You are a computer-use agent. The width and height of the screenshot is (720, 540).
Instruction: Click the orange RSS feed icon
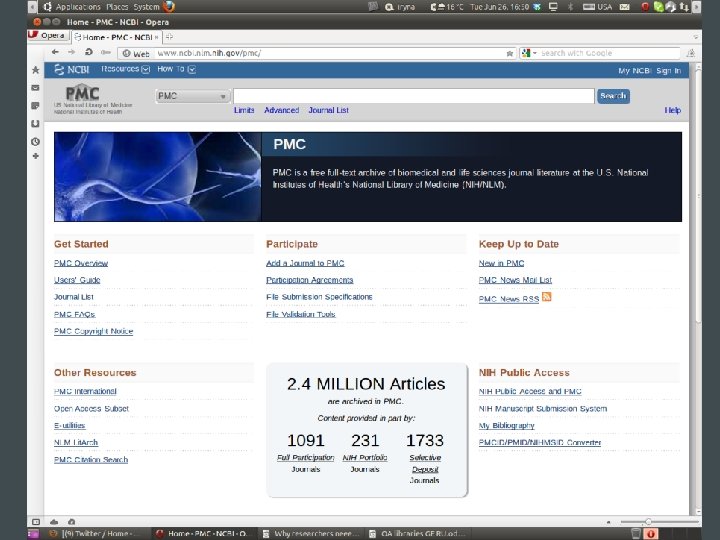(x=546, y=297)
